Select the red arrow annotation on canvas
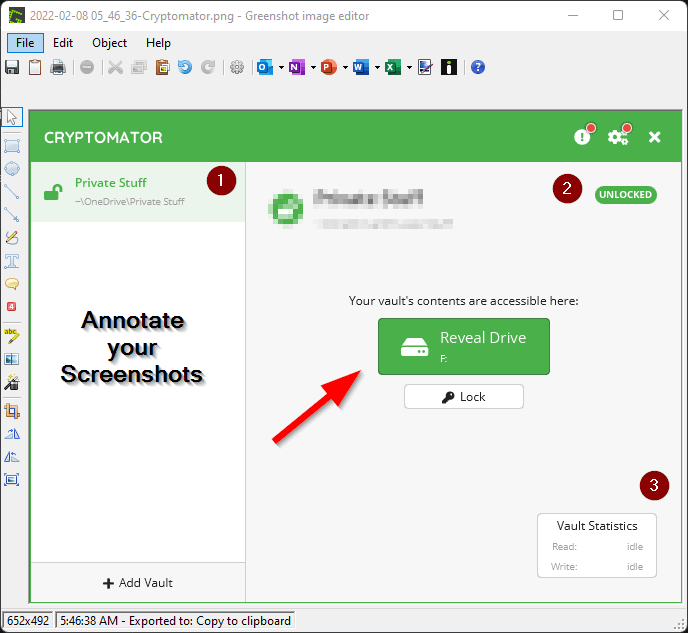This screenshot has height=633, width=688. click(x=314, y=406)
